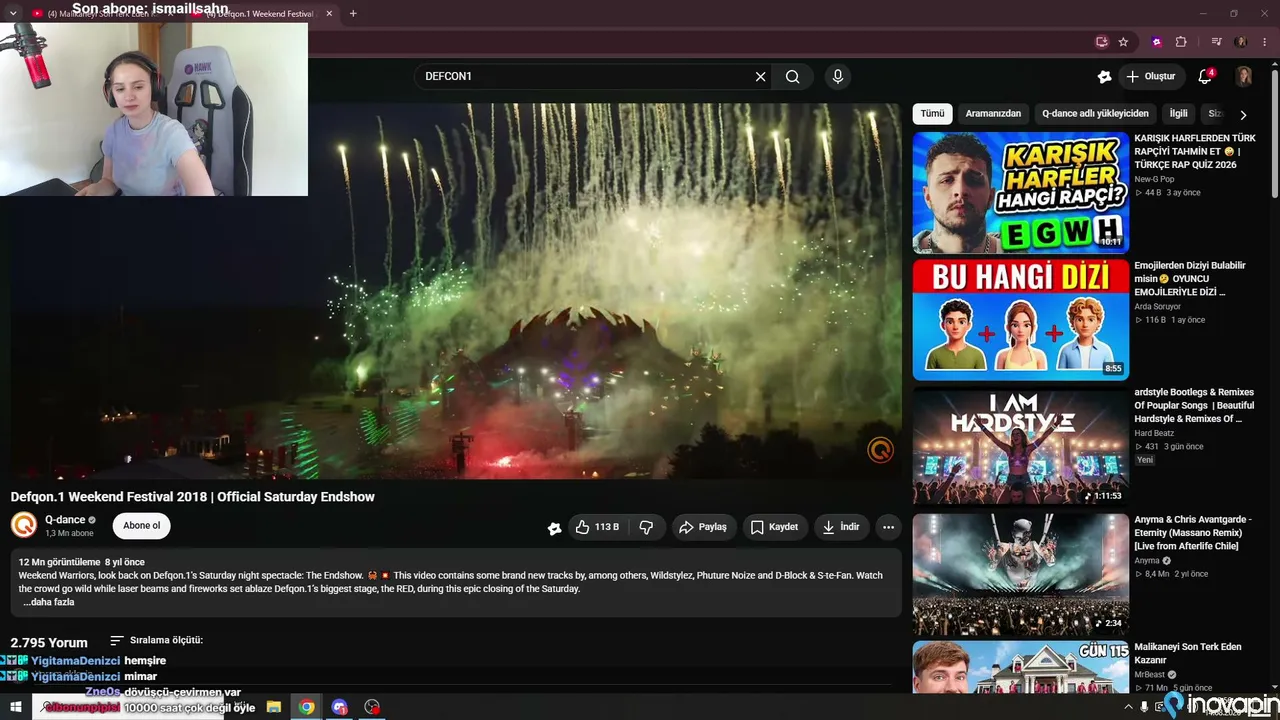Open the Sıralama ölçütü sort dropdown
Image resolution: width=1280 pixels, height=720 pixels.
point(157,640)
